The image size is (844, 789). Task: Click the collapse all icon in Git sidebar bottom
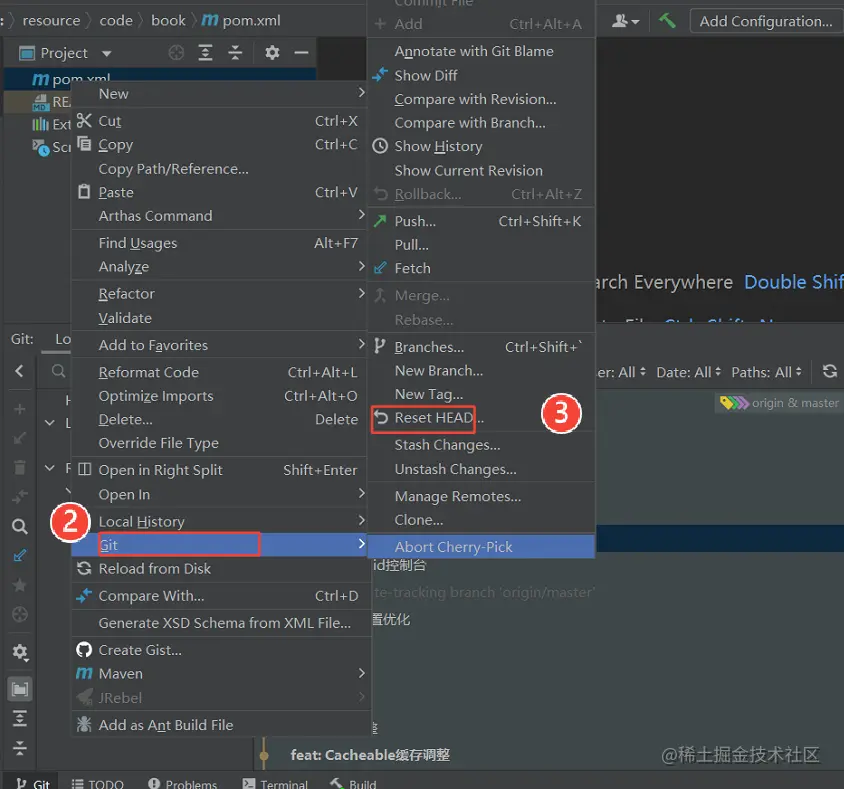[20, 748]
